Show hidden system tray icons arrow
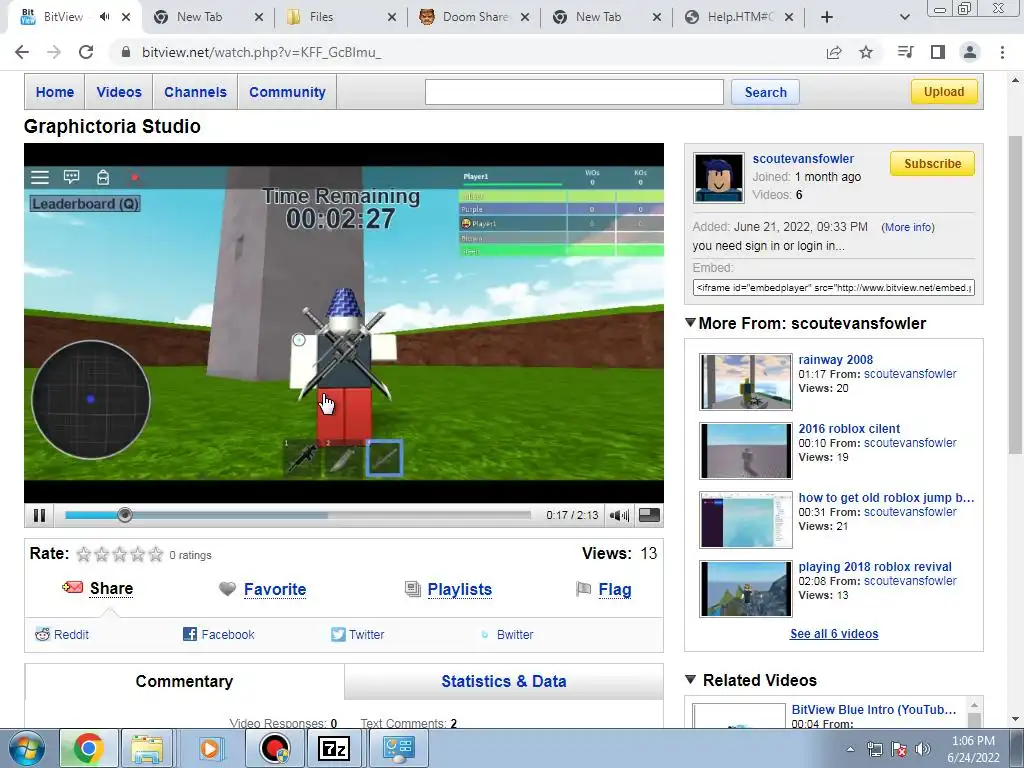 (850, 749)
